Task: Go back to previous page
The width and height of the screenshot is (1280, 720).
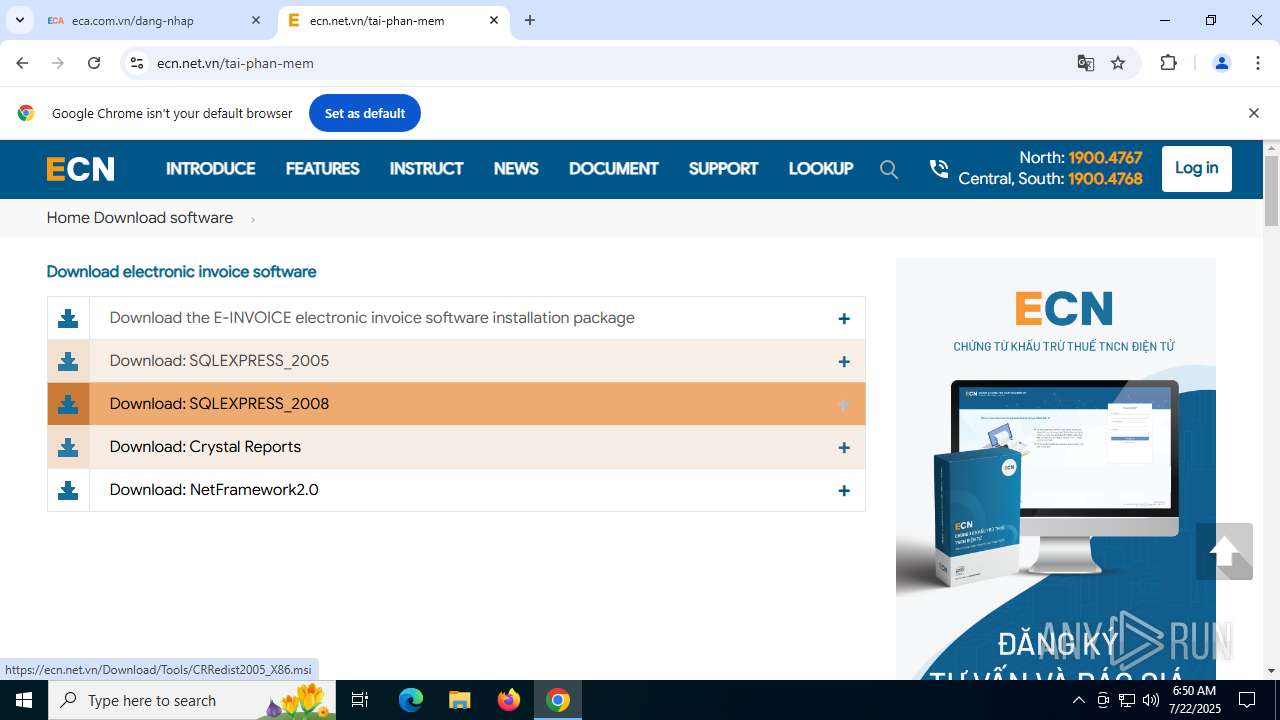Action: point(22,63)
